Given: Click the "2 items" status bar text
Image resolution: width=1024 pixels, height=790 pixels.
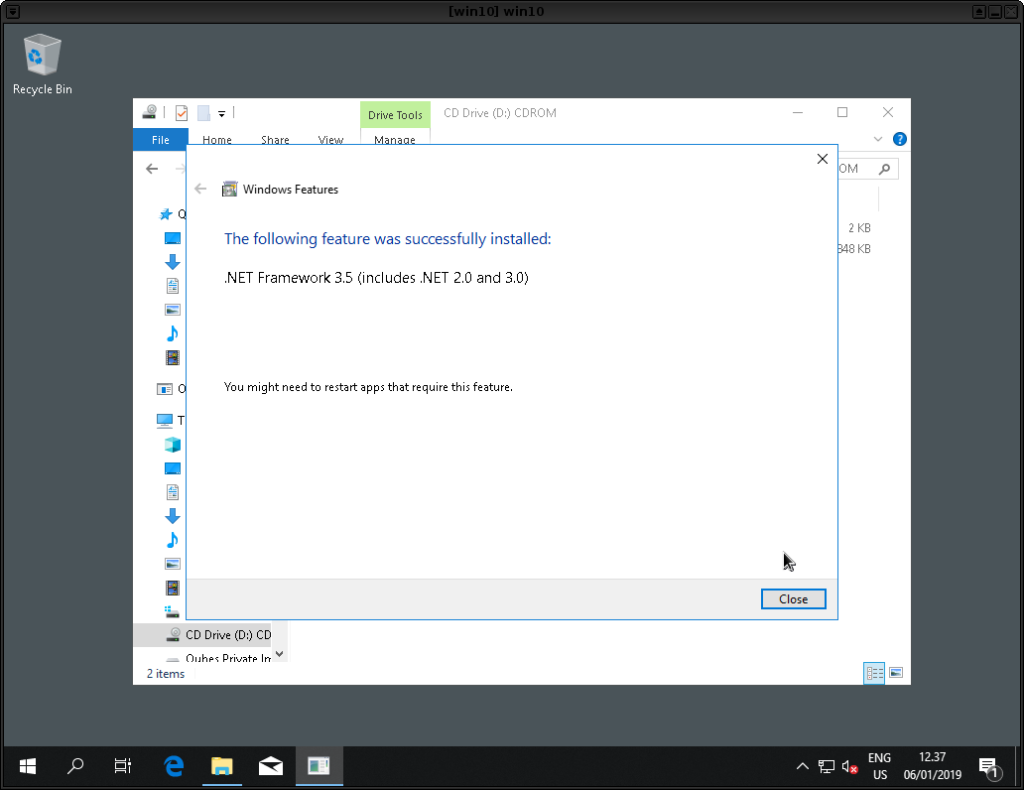Looking at the screenshot, I should (165, 674).
